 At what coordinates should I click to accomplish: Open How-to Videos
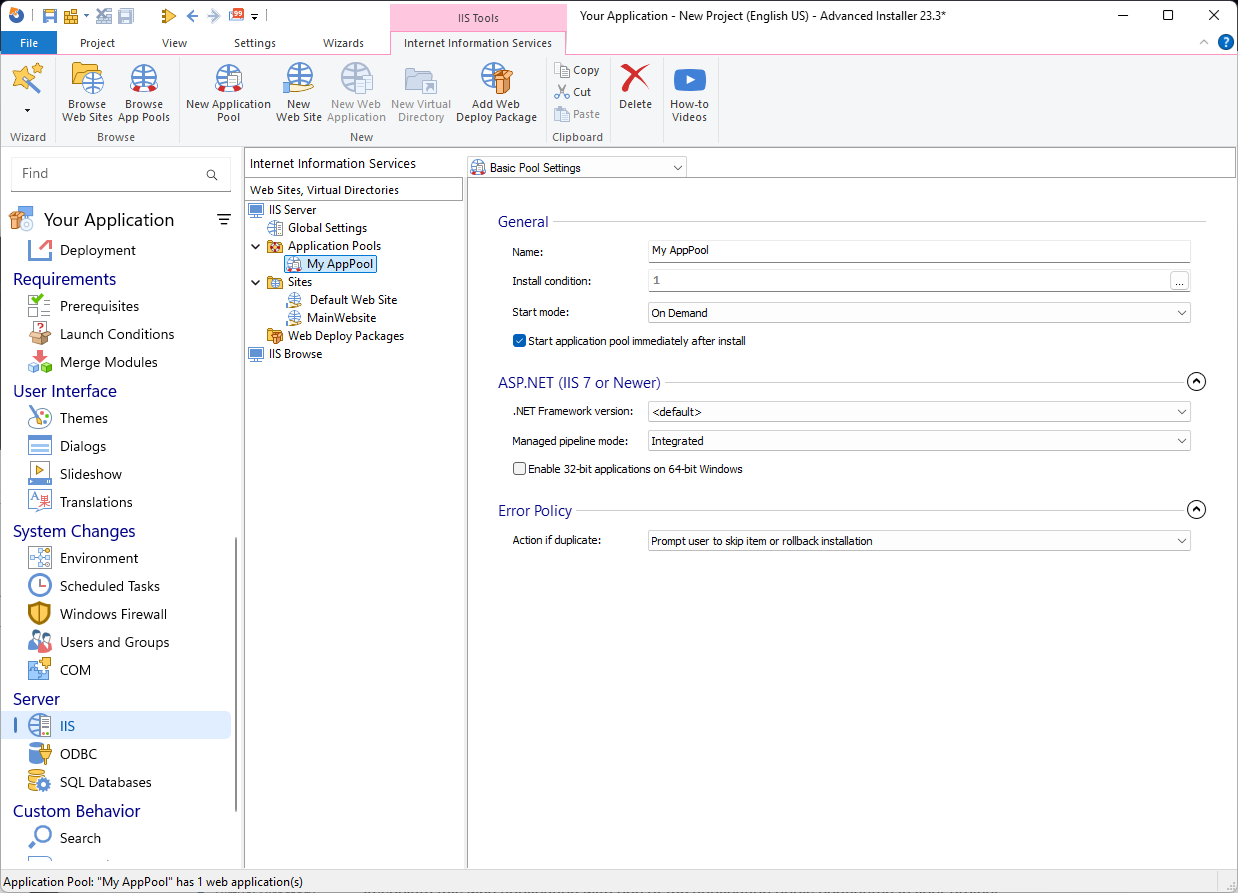click(689, 92)
